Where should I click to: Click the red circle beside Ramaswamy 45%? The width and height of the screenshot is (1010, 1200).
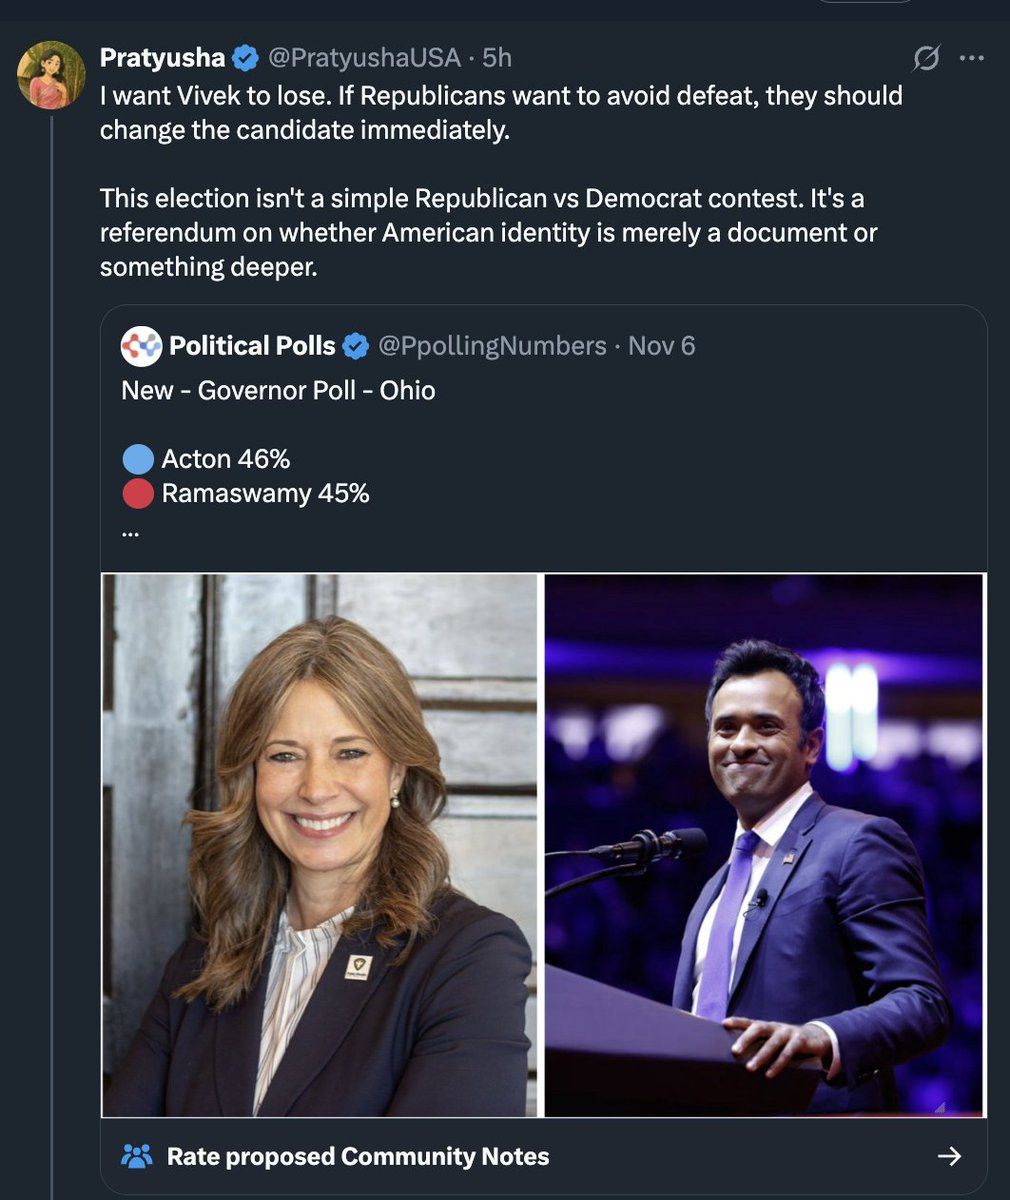tap(137, 493)
